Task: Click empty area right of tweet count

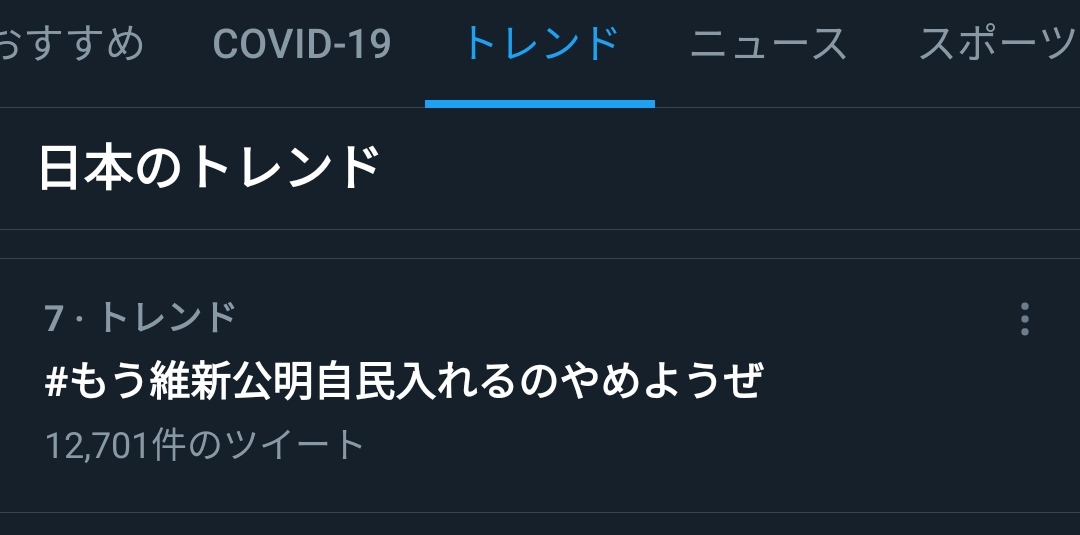Action: tap(689, 445)
